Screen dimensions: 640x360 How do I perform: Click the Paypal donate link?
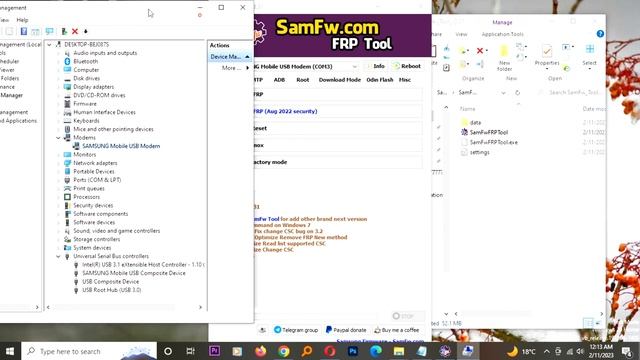[346, 330]
